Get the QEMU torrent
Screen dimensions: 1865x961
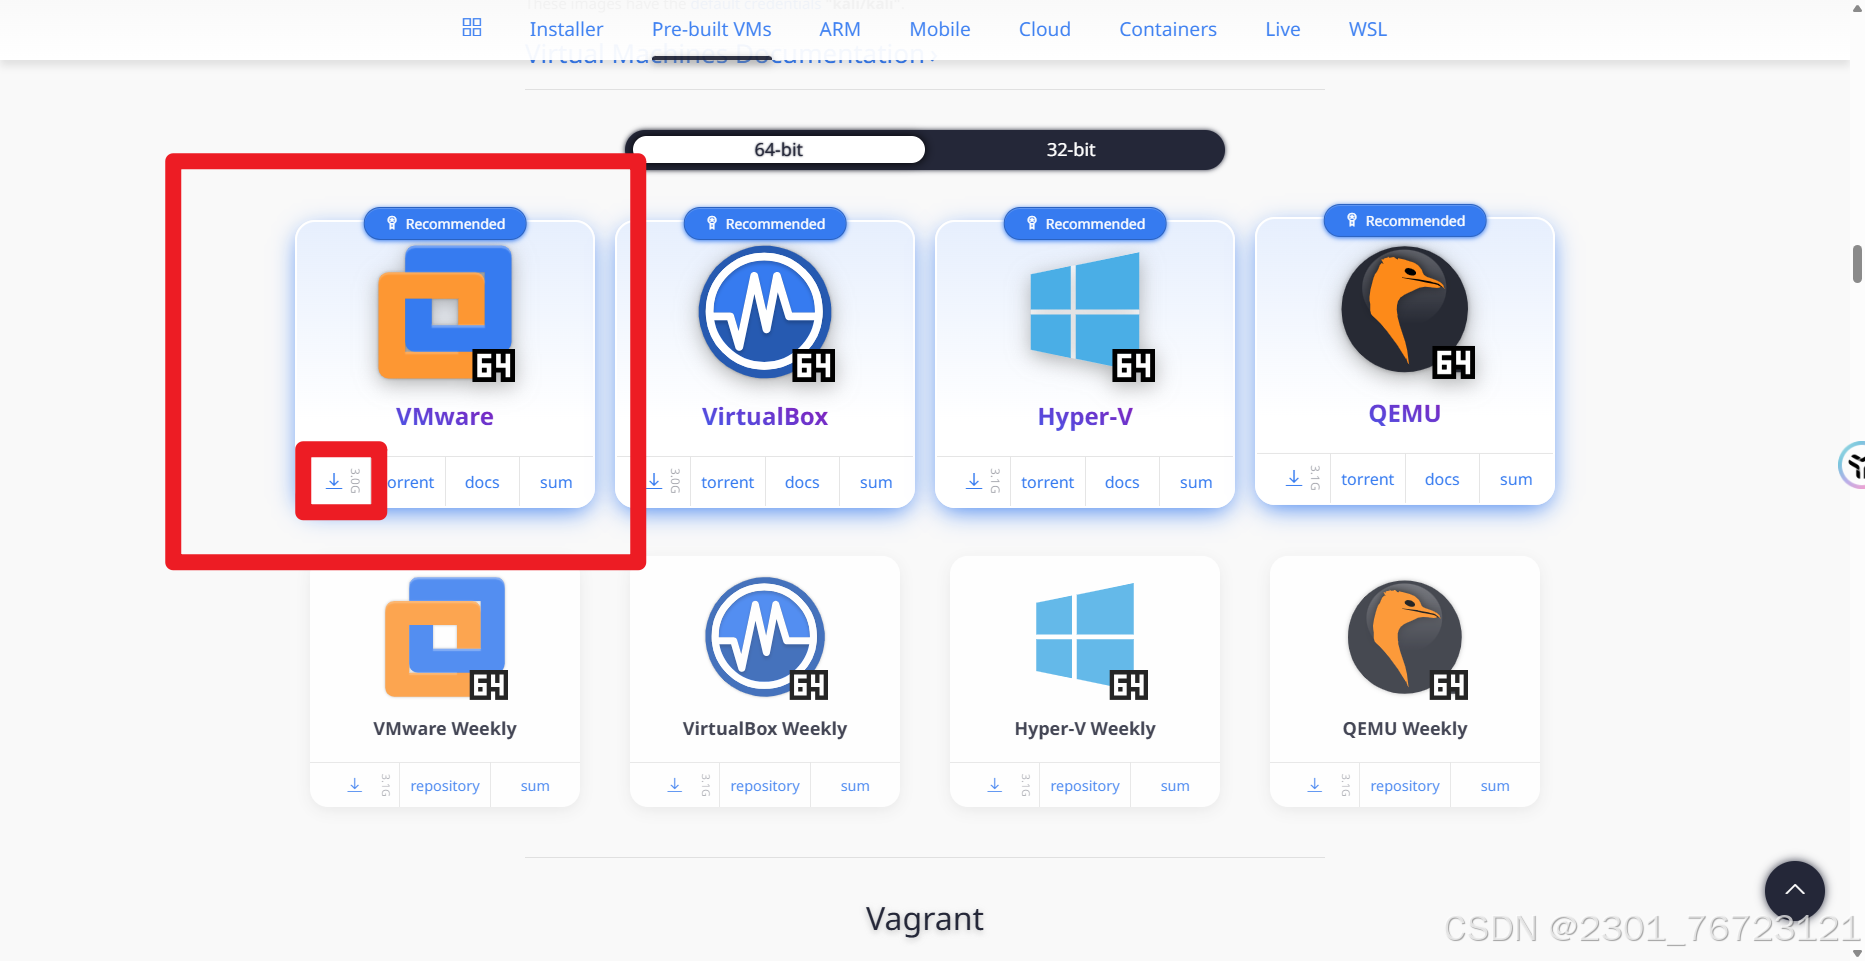1368,479
